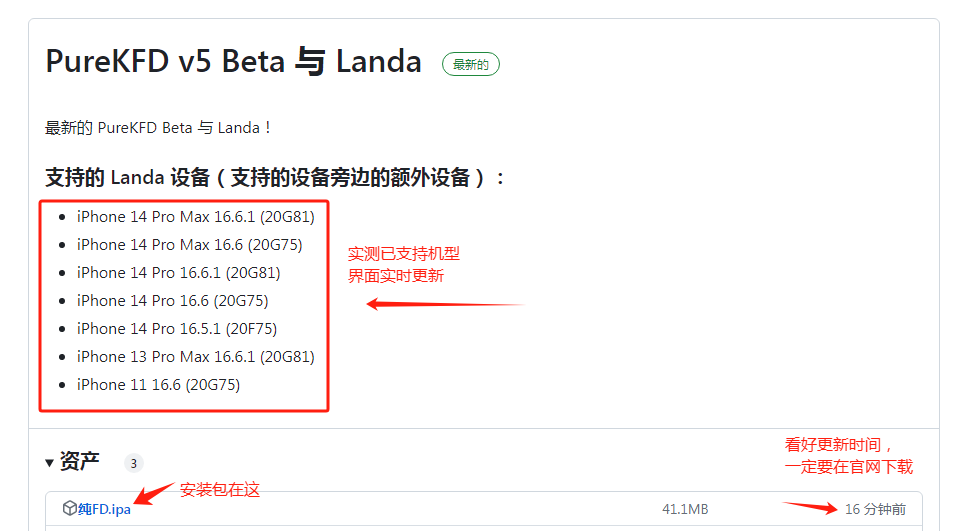977x531 pixels.
Task: Click the iPhone 14 Pro 16.6 (20G75) item
Action: [172, 301]
